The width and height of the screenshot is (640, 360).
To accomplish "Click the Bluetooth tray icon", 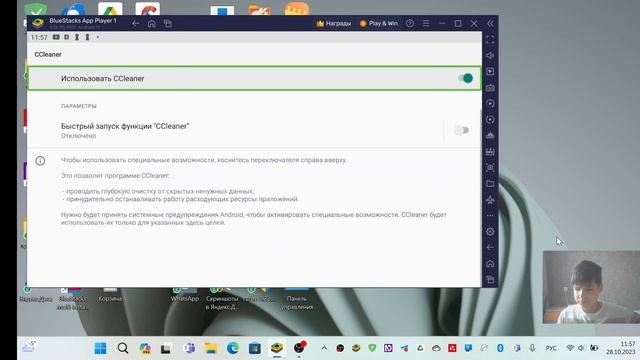I will pos(500,348).
